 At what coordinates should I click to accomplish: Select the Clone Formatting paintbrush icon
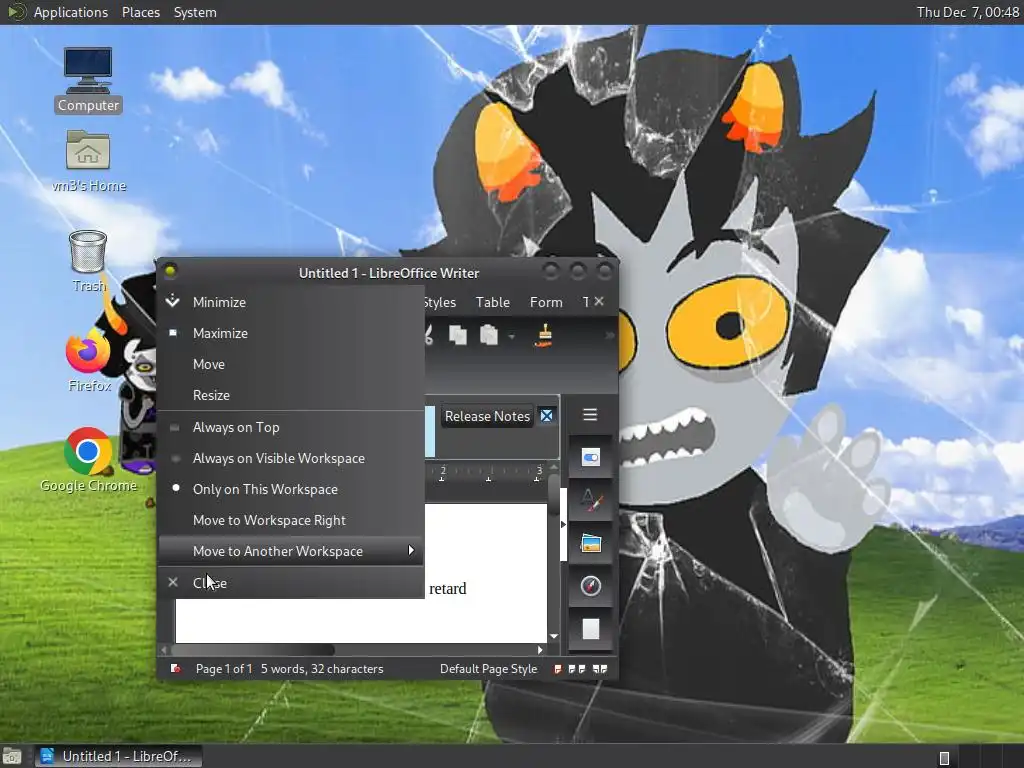point(544,335)
